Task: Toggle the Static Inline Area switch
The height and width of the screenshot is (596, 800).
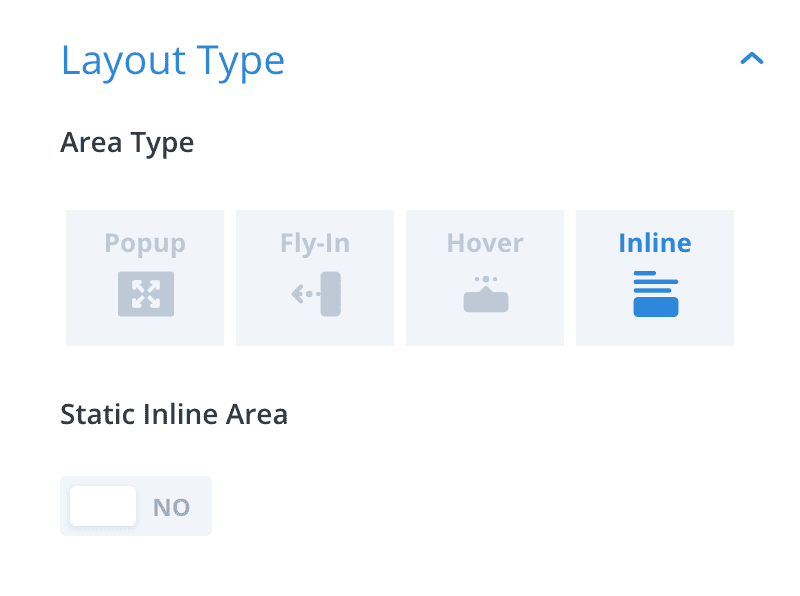Action: click(x=136, y=506)
